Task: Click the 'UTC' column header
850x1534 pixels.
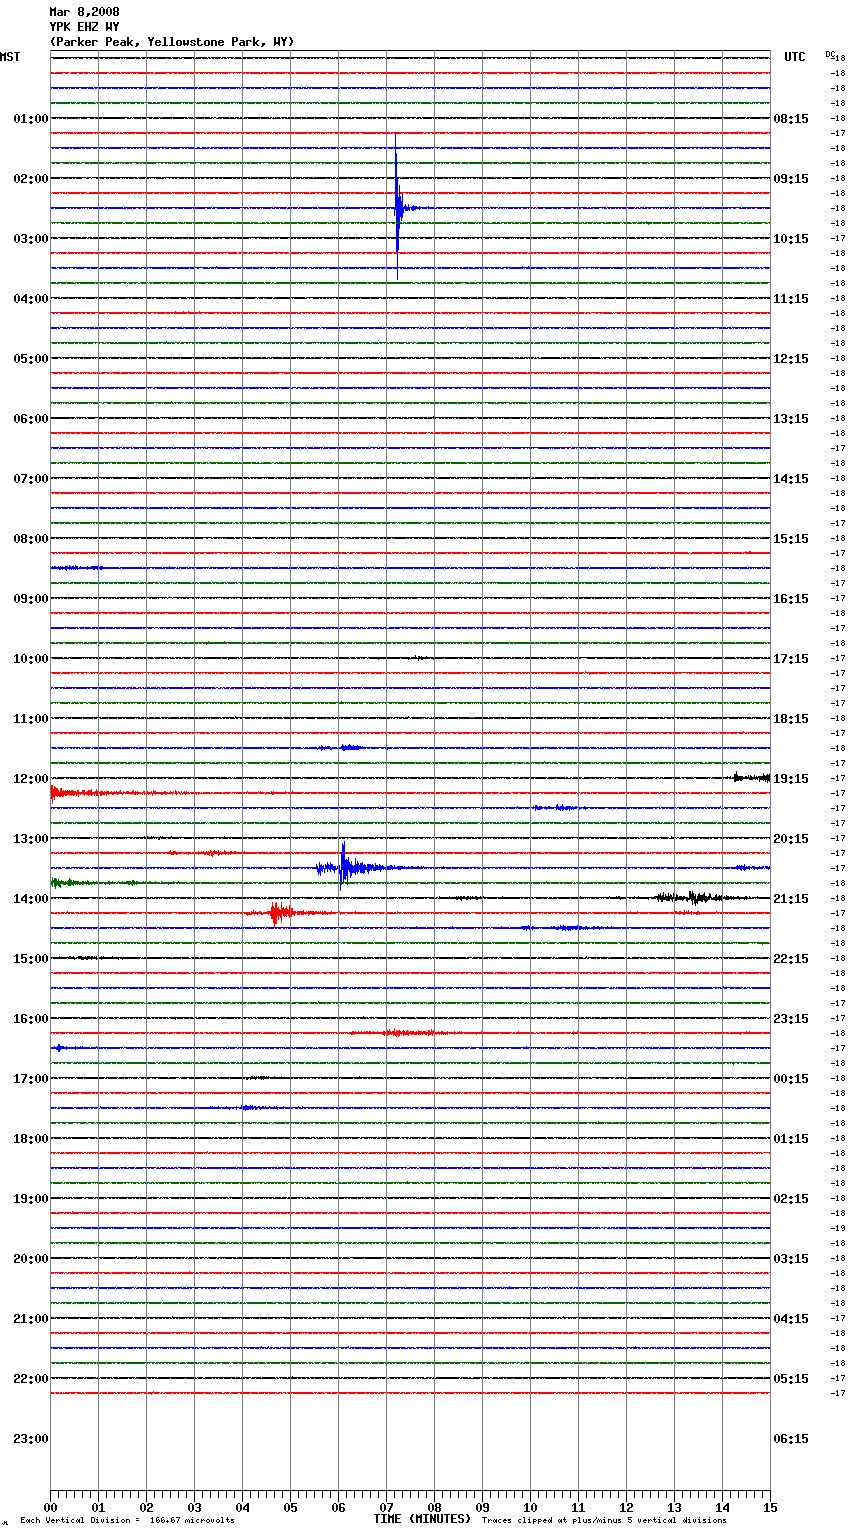Action: [795, 57]
